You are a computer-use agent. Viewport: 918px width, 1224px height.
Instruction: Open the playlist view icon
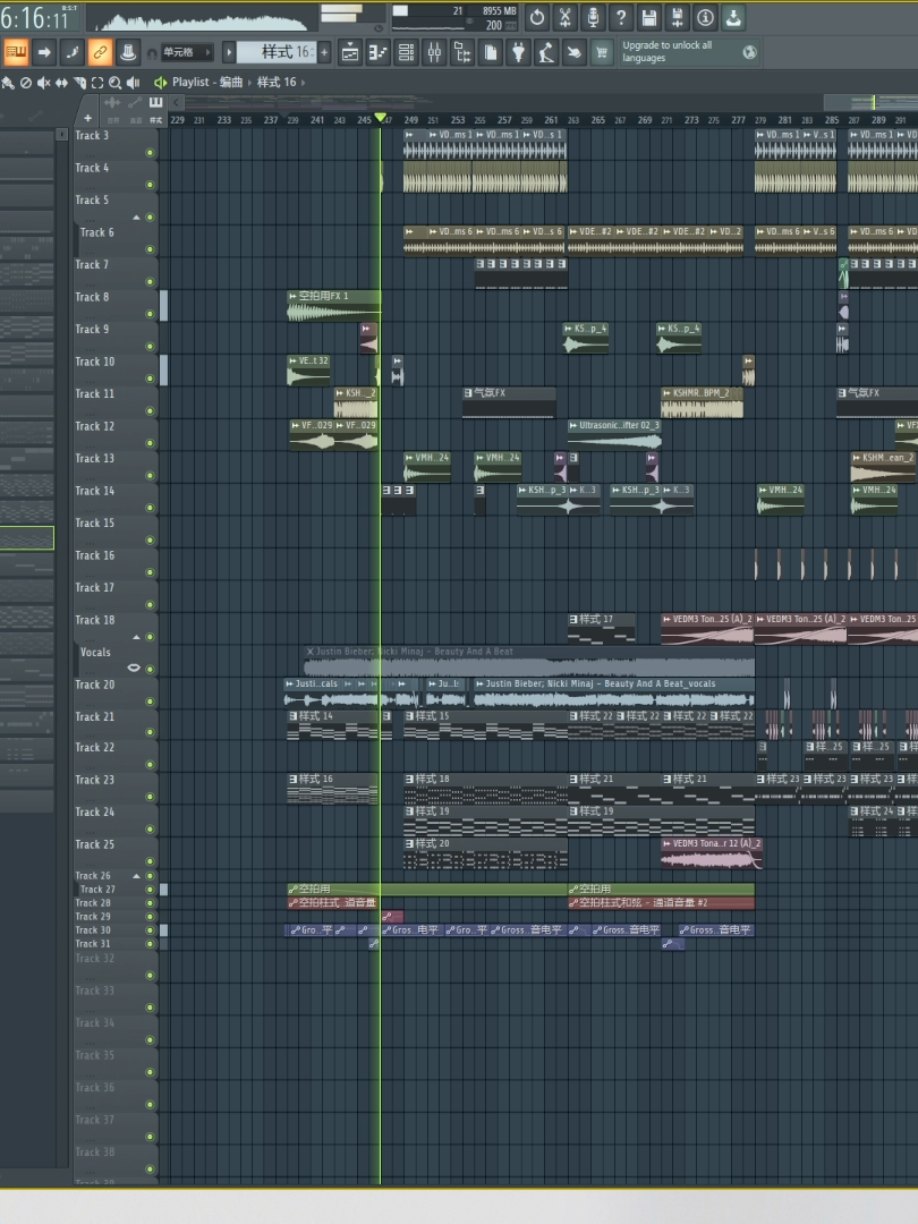[x=350, y=52]
